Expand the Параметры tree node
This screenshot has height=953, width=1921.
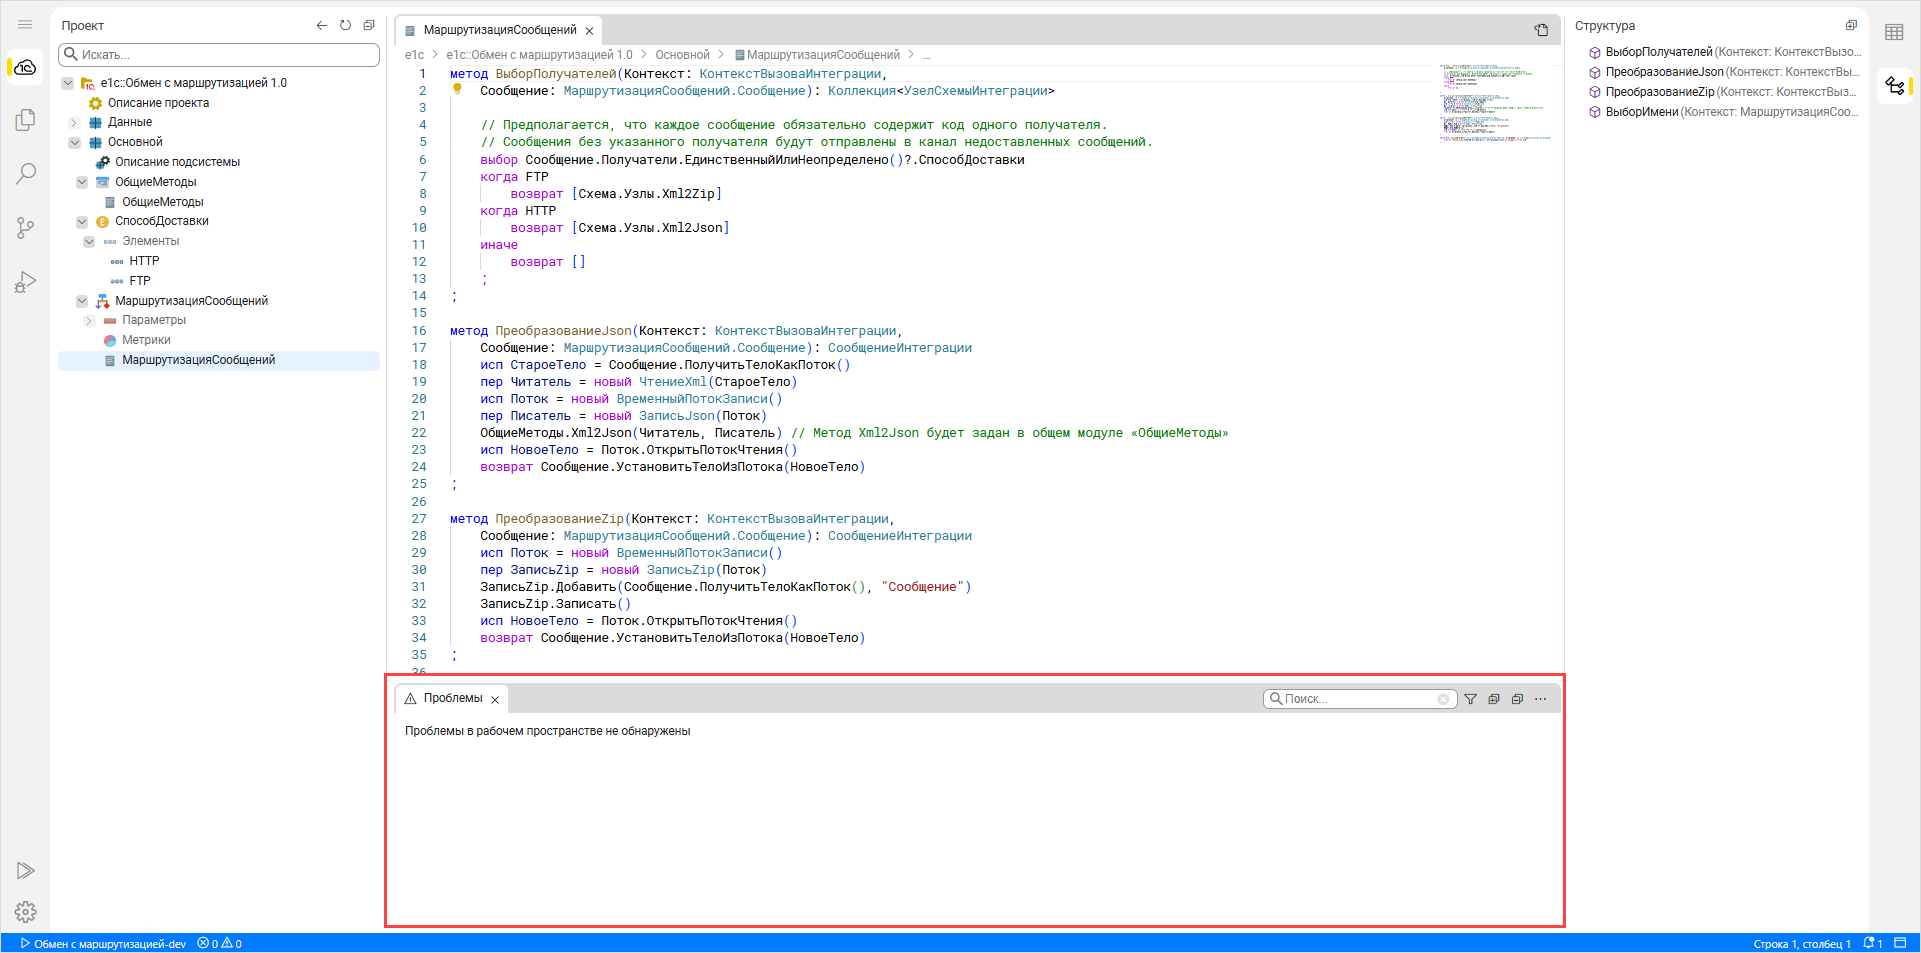[89, 321]
